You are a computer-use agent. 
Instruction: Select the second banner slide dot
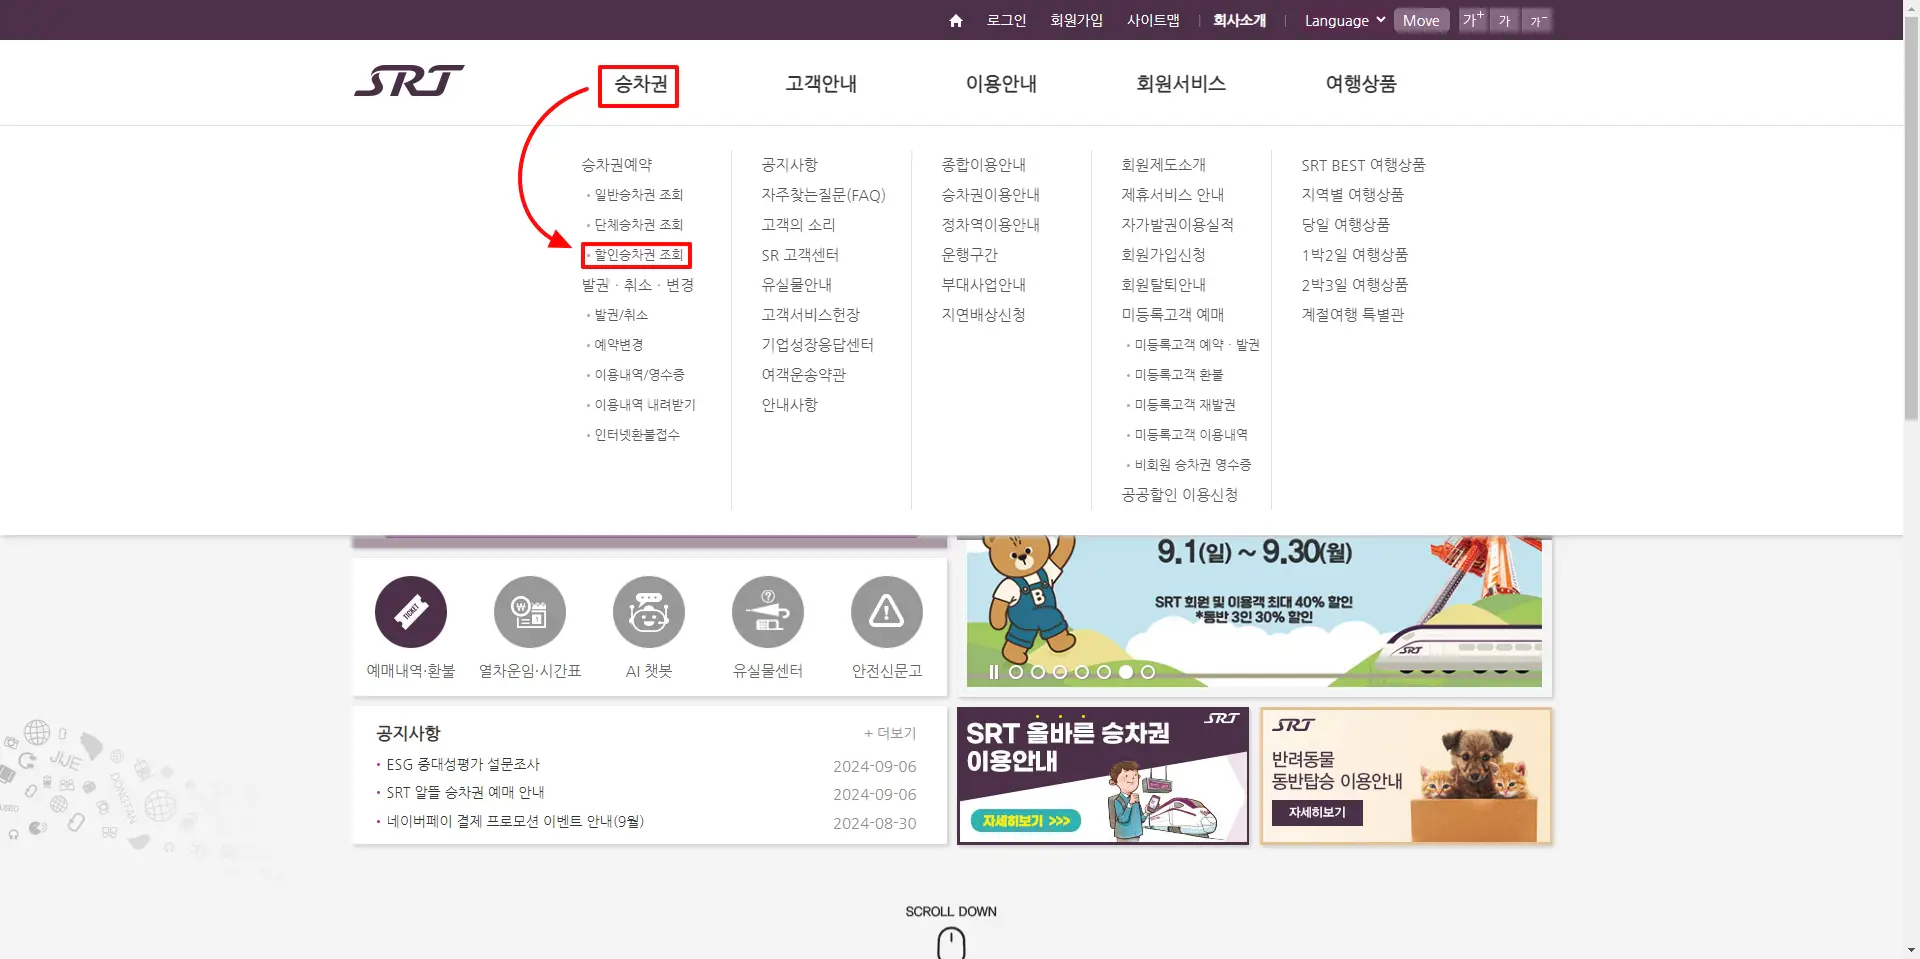[1038, 672]
